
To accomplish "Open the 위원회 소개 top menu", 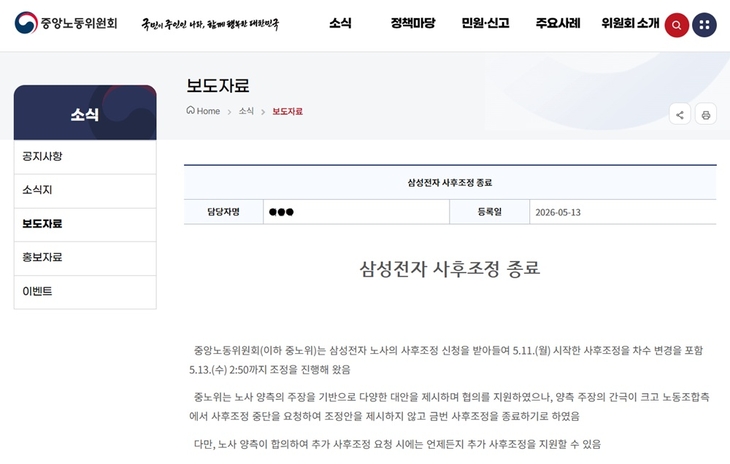I will tap(630, 23).
